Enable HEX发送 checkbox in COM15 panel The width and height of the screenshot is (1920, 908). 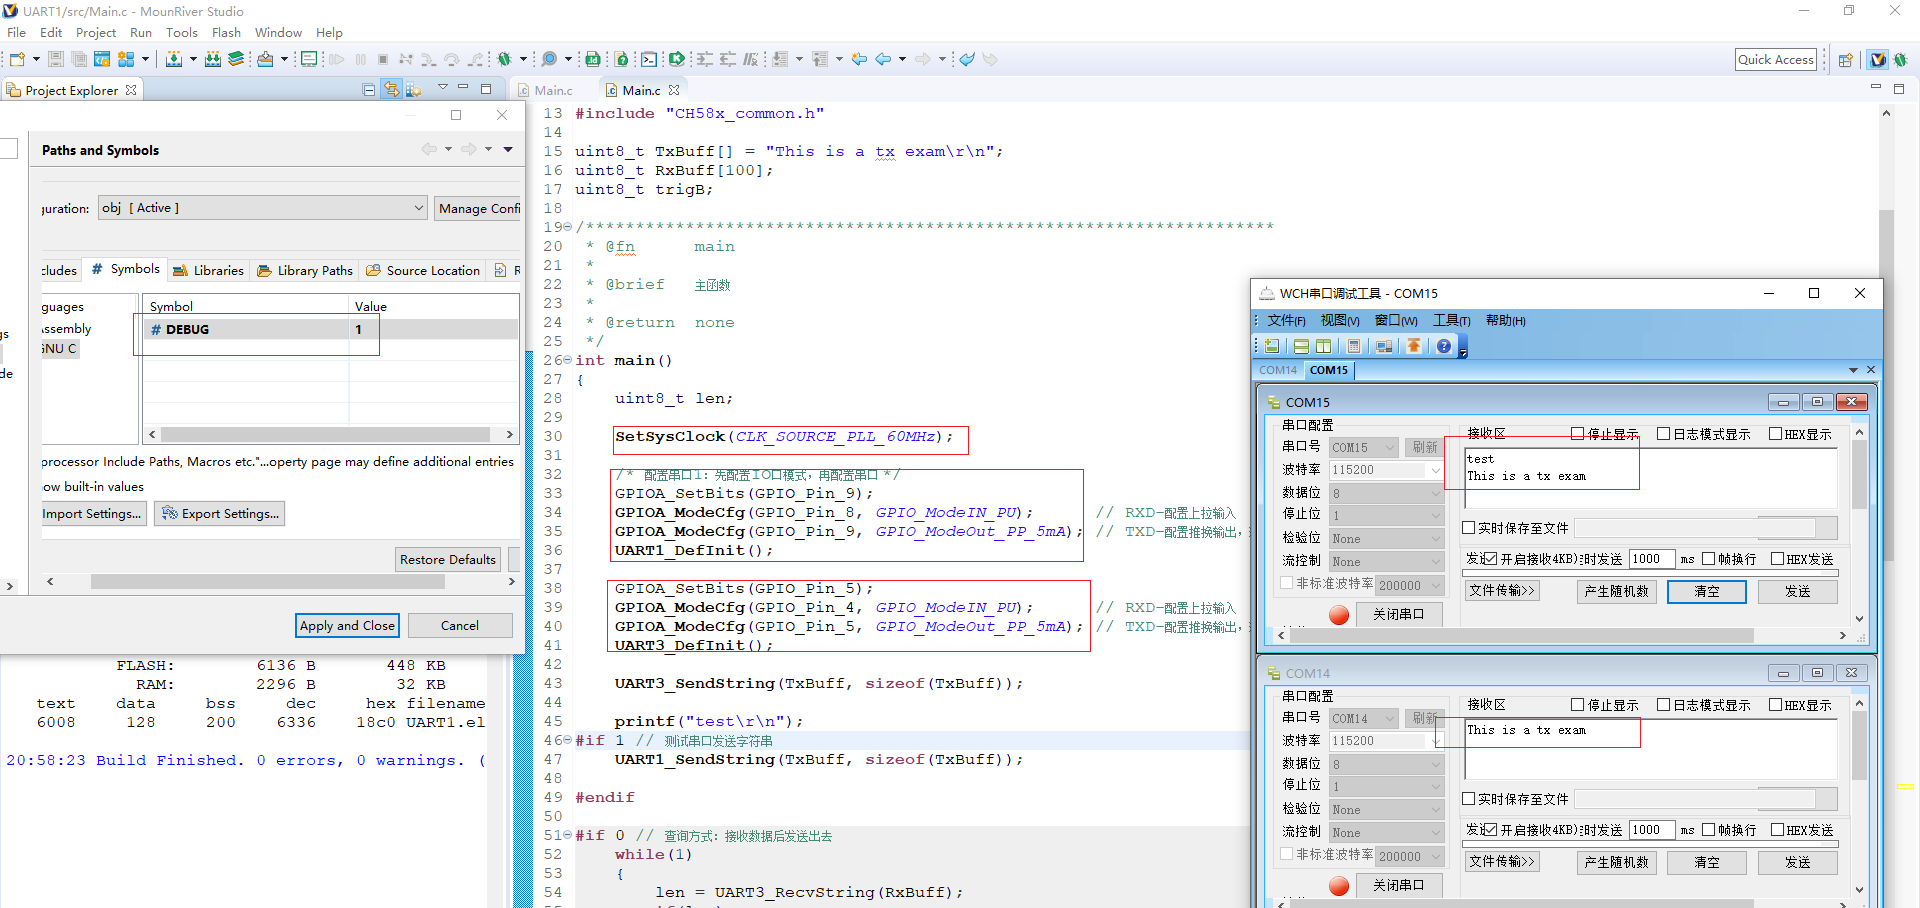[x=1778, y=559]
